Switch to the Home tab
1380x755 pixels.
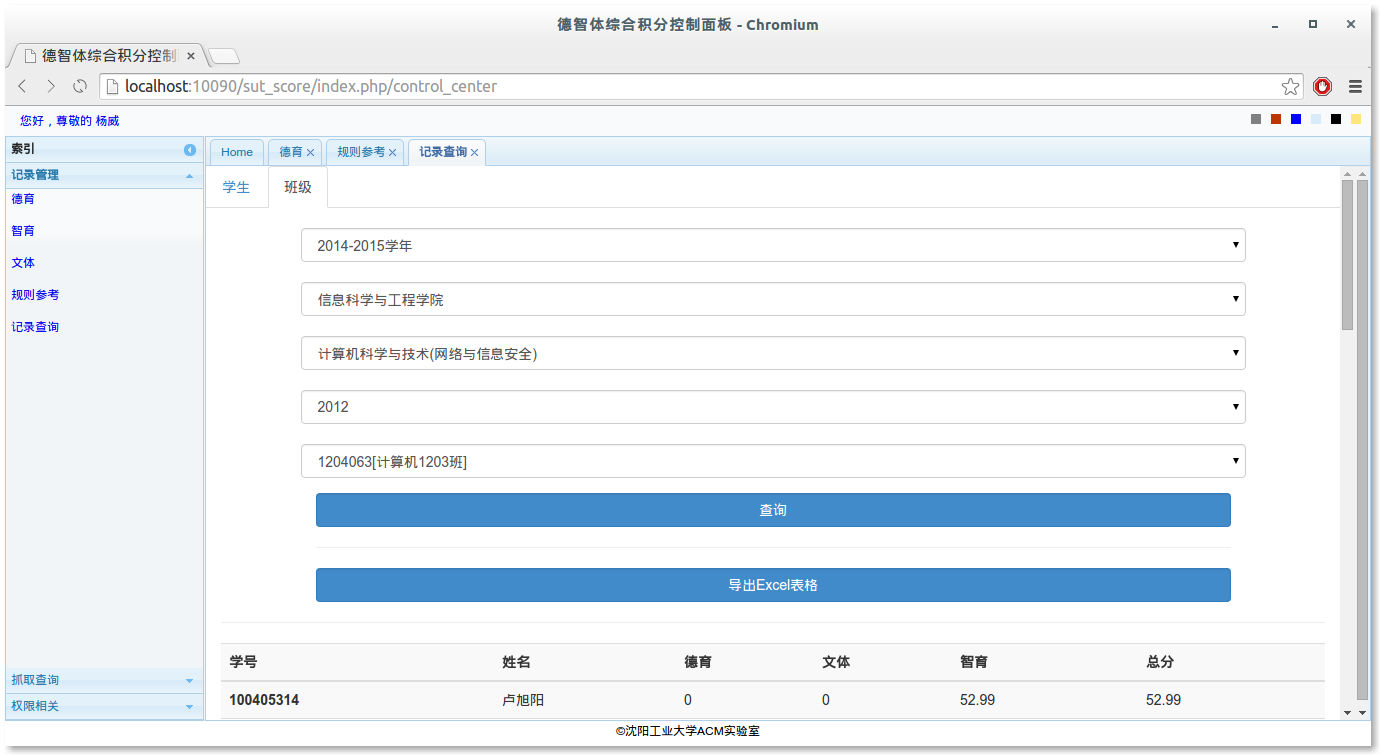(237, 152)
